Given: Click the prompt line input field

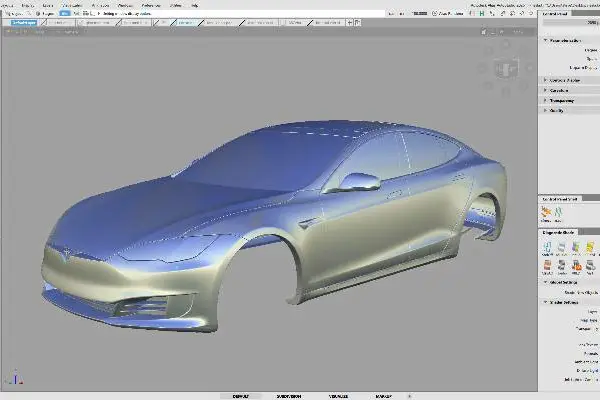Looking at the screenshot, I should 241,13.
